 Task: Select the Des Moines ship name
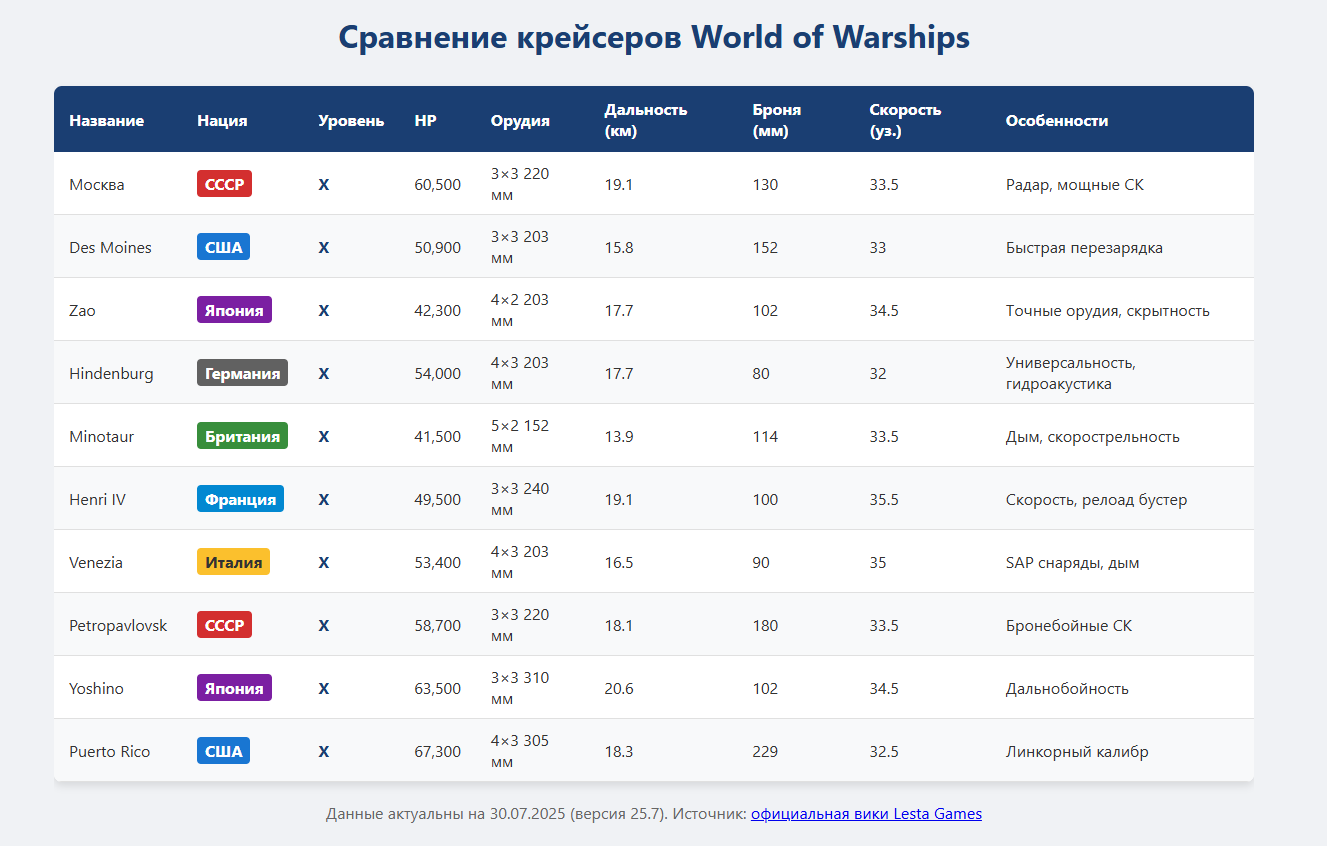click(110, 247)
